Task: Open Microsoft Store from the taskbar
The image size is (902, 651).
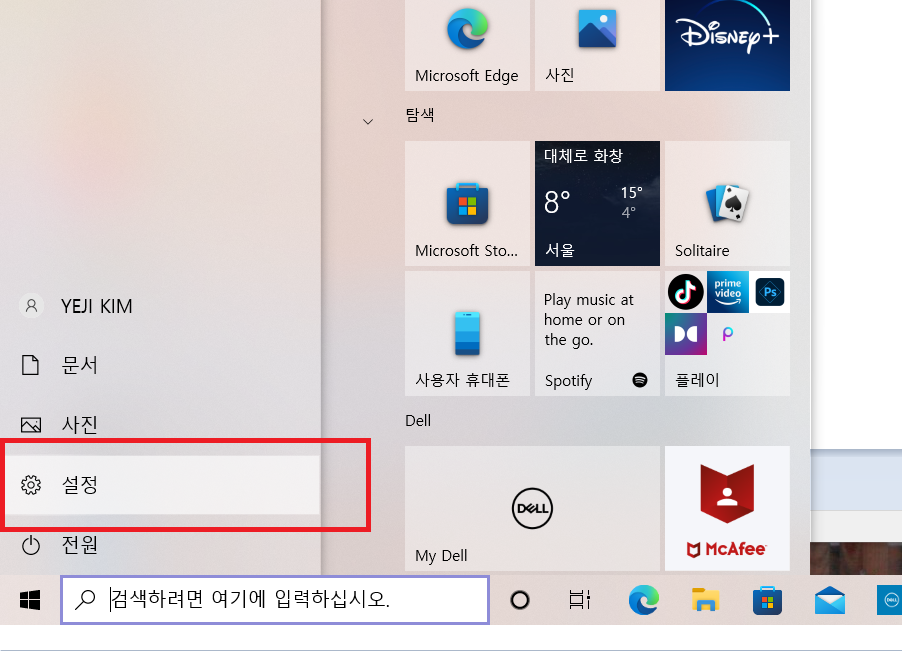Action: click(x=767, y=600)
